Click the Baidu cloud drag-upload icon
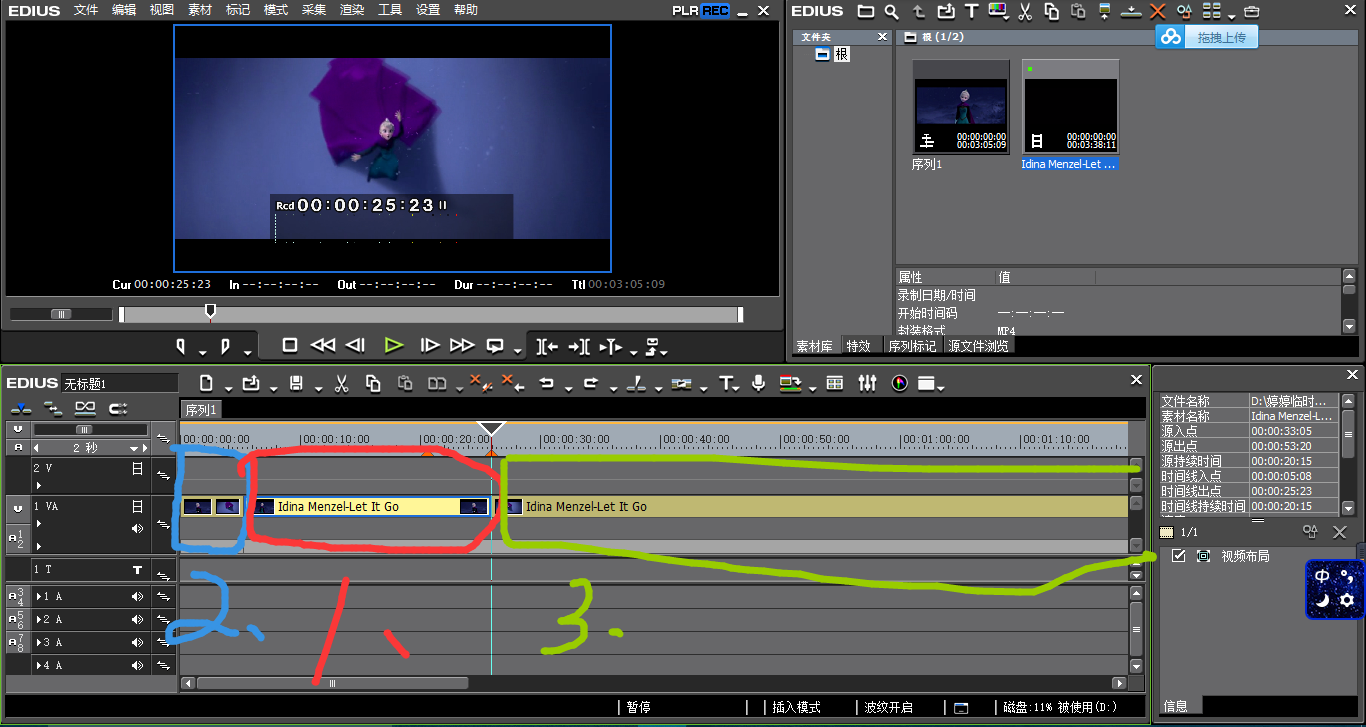Viewport: 1366px width, 727px height. 1170,37
